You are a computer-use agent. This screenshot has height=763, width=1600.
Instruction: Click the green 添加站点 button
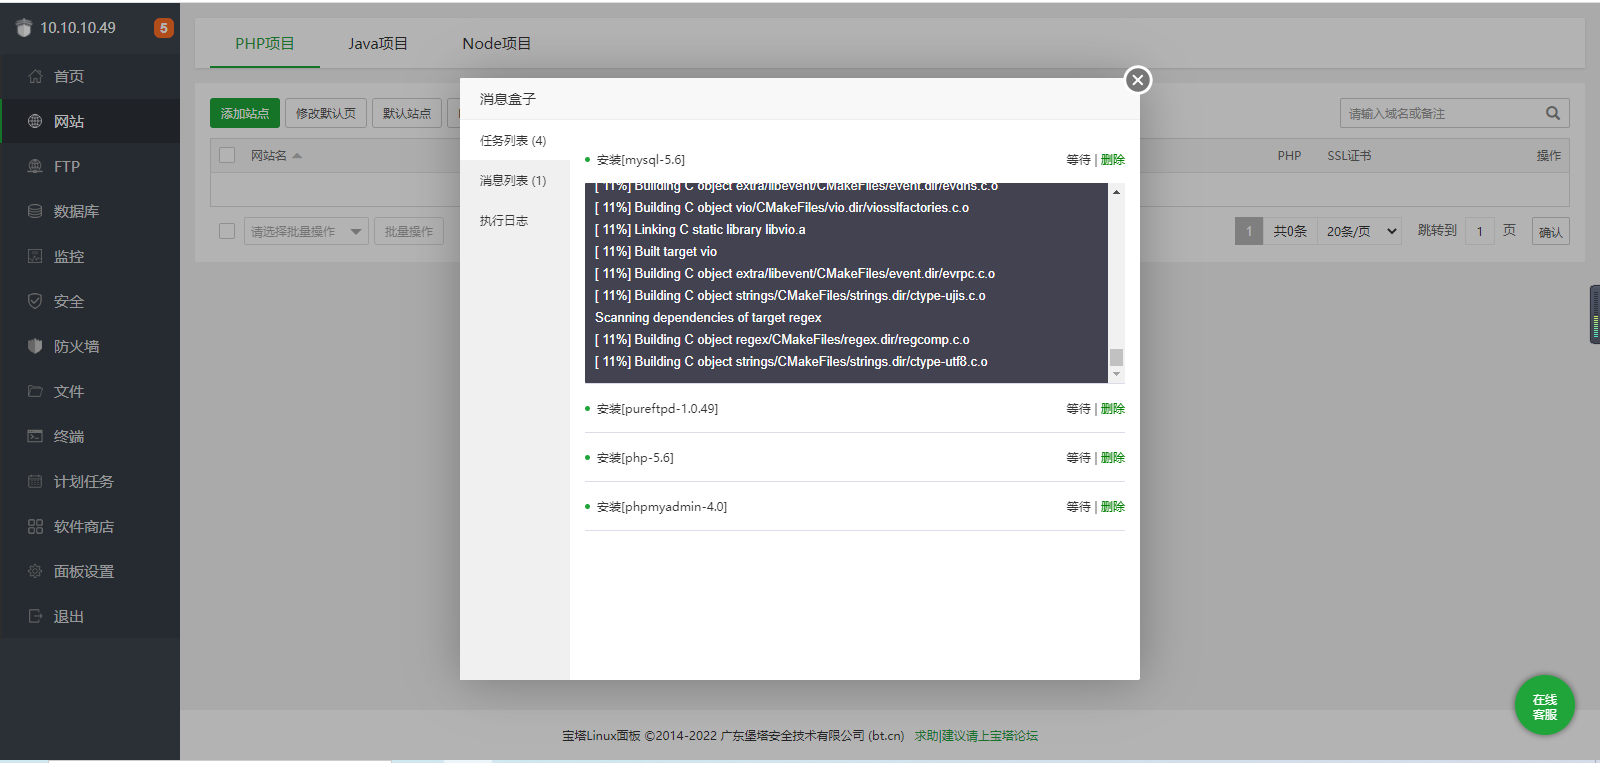pyautogui.click(x=245, y=113)
